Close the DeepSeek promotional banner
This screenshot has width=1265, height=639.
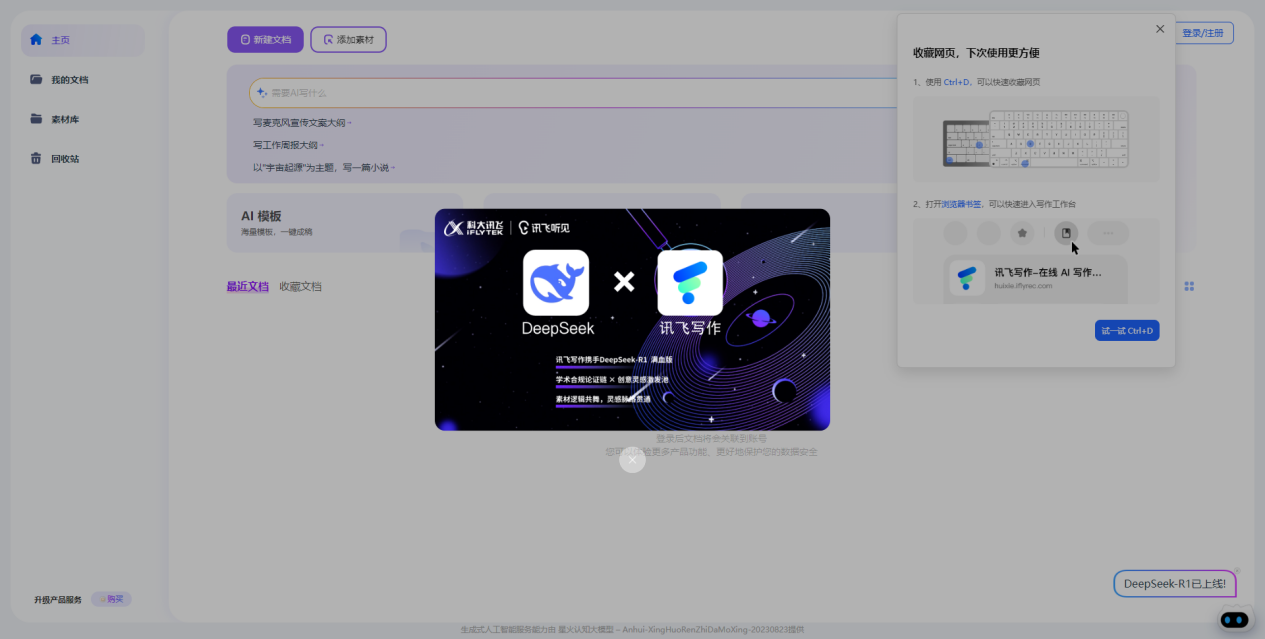[x=632, y=460]
